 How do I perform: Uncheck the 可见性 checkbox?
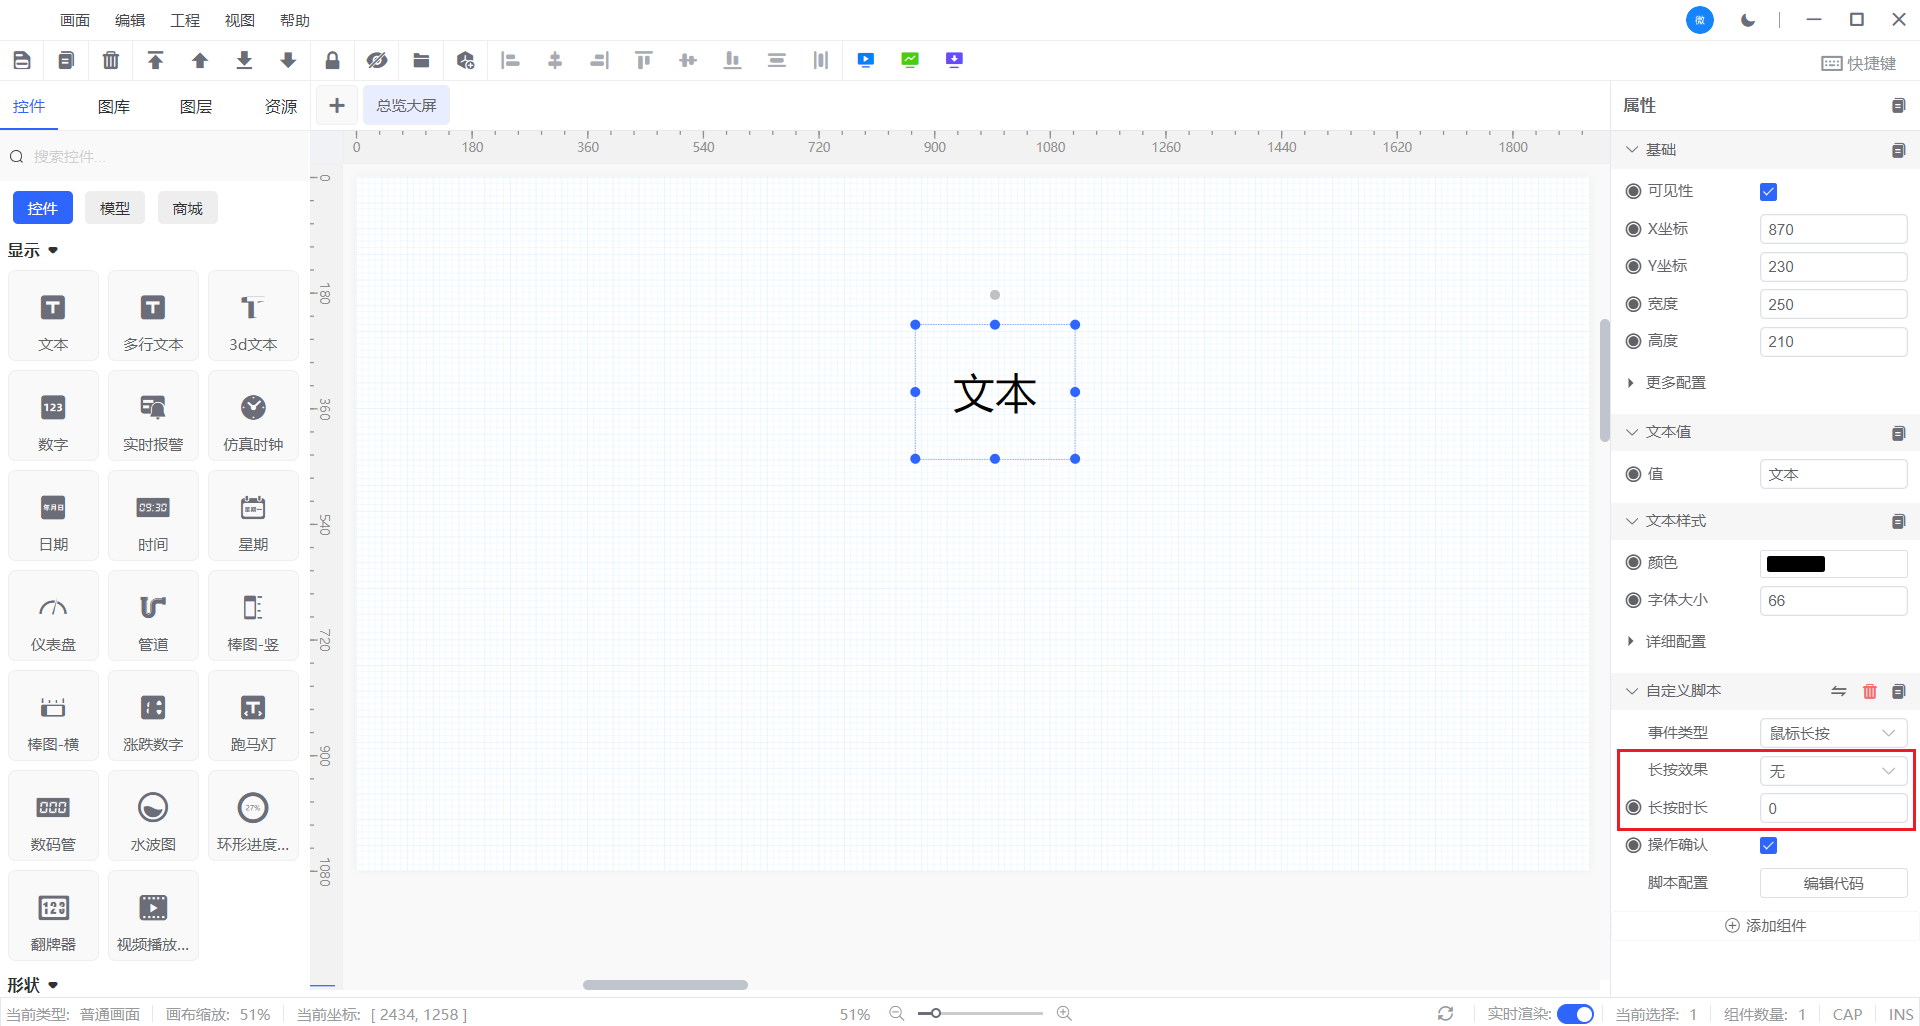click(x=1768, y=192)
